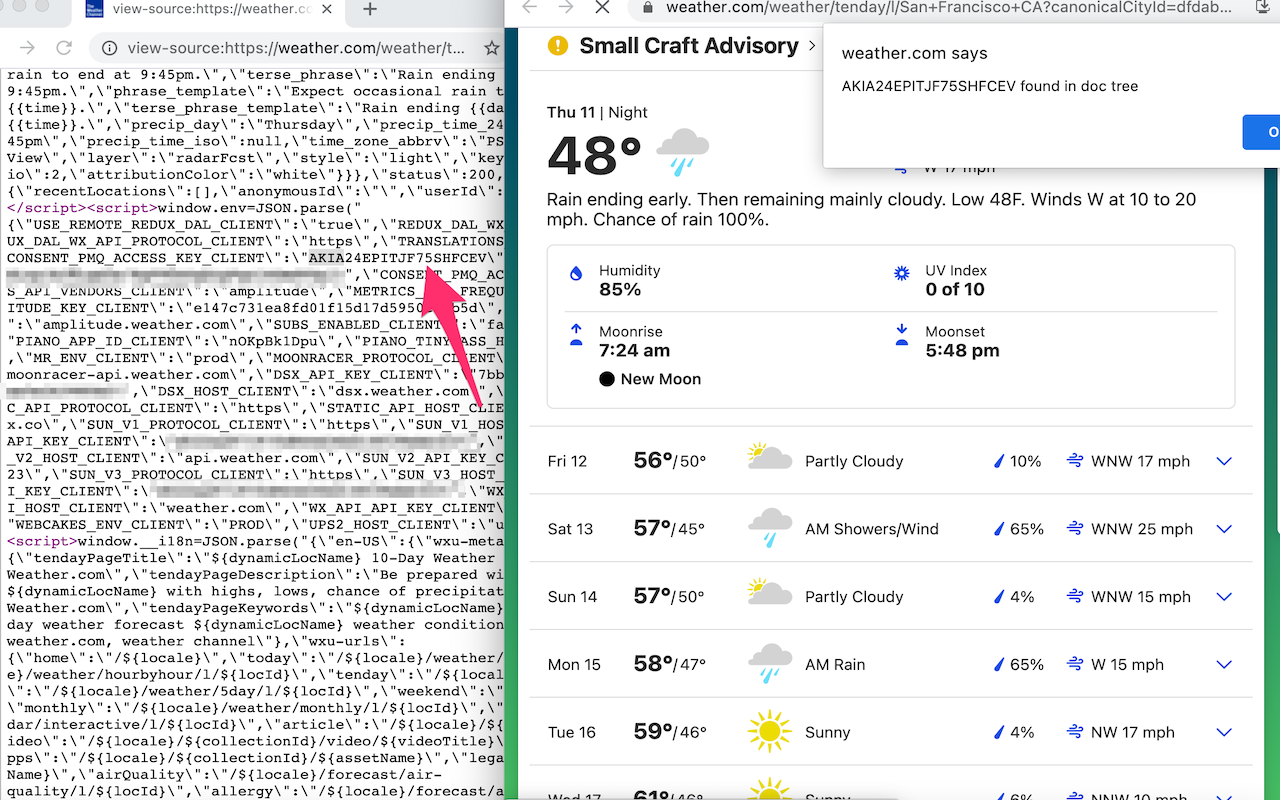Click the 56°/50° temperature on Fri 12
1280x800 pixels.
tap(670, 460)
